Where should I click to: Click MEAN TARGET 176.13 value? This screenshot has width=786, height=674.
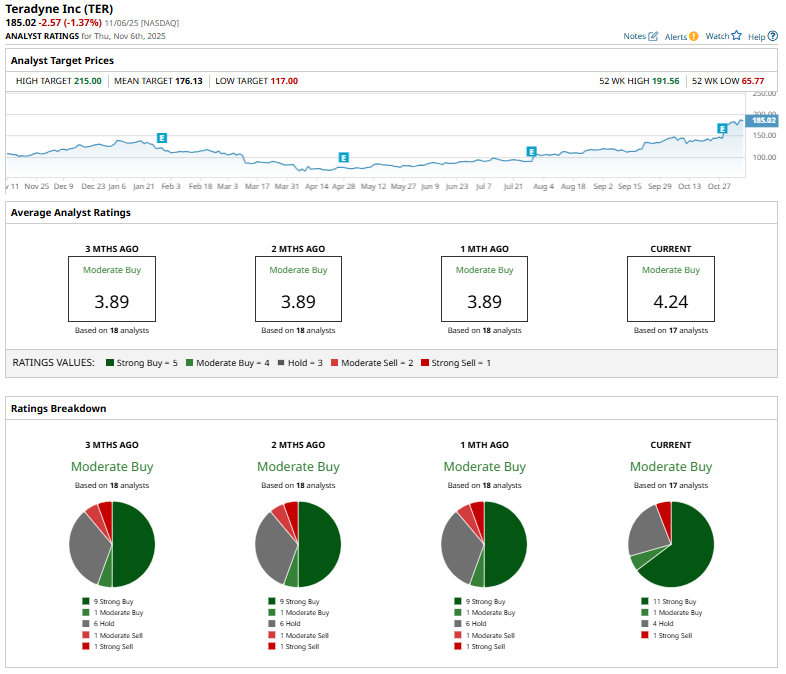pyautogui.click(x=188, y=81)
